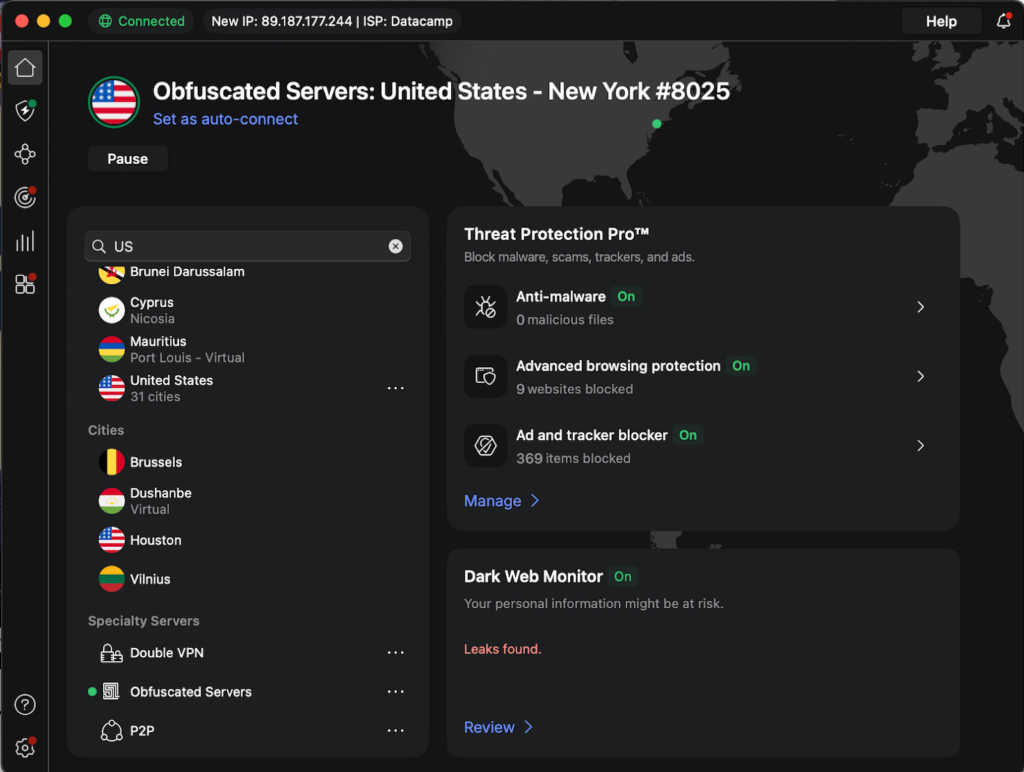
Task: Click the Threat Protection Pro heading
Action: pyautogui.click(x=556, y=234)
